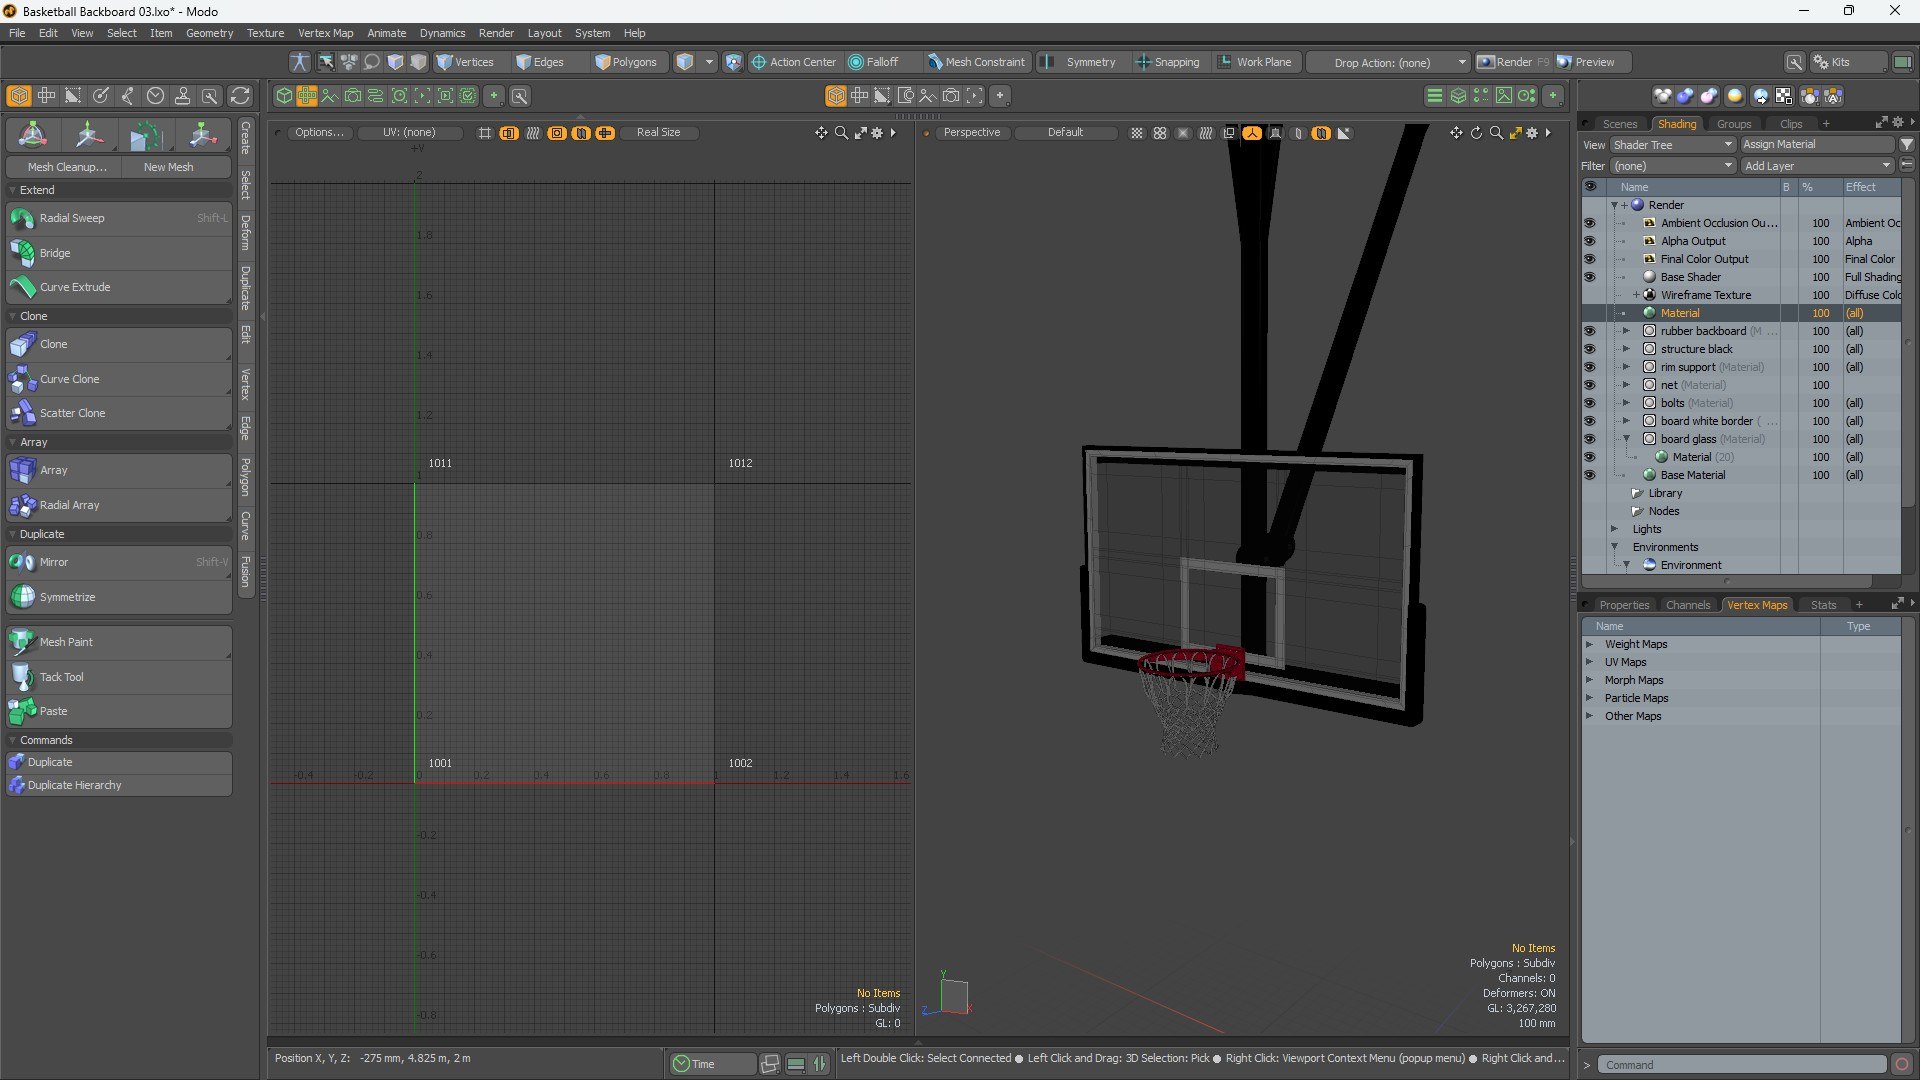Open the Mesh Paint tool
1920x1080 pixels.
[119, 642]
